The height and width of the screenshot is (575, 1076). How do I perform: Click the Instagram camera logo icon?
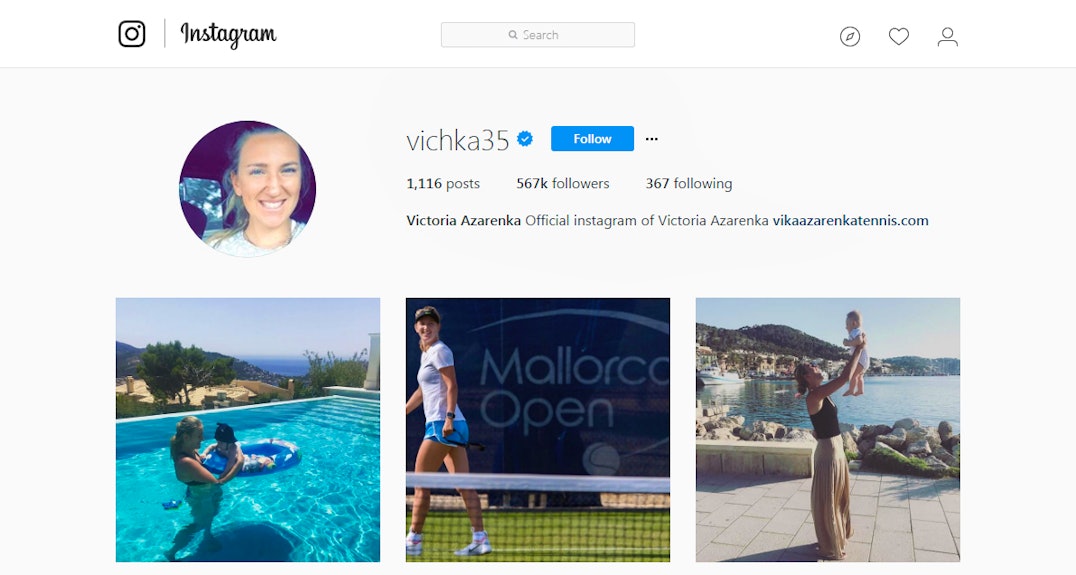point(132,34)
